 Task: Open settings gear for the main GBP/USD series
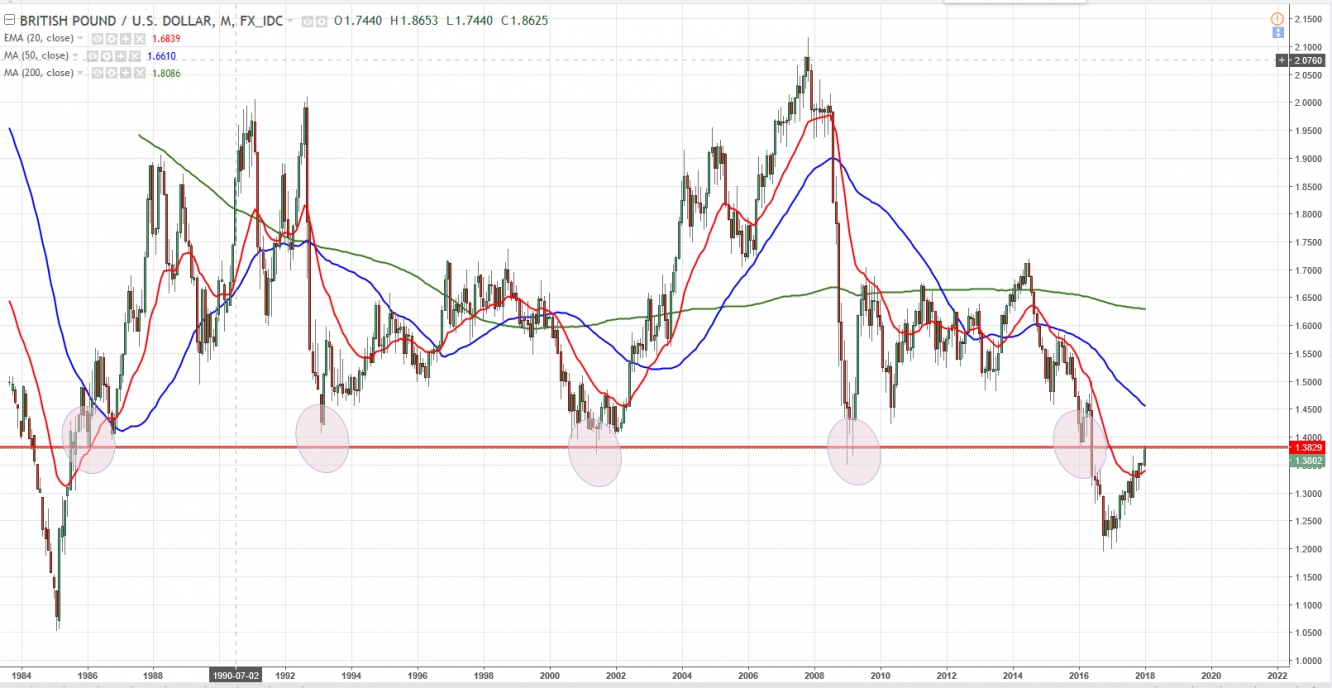click(x=321, y=21)
